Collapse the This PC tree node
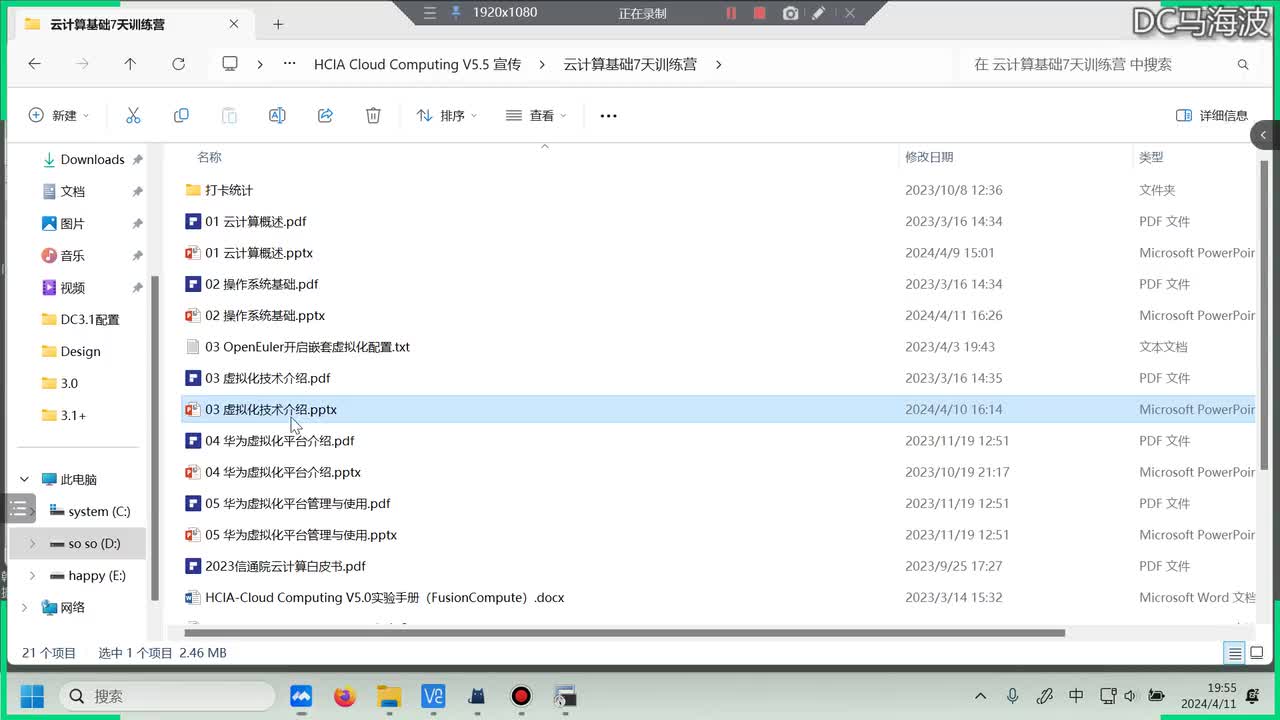The image size is (1280, 720). tap(25, 480)
